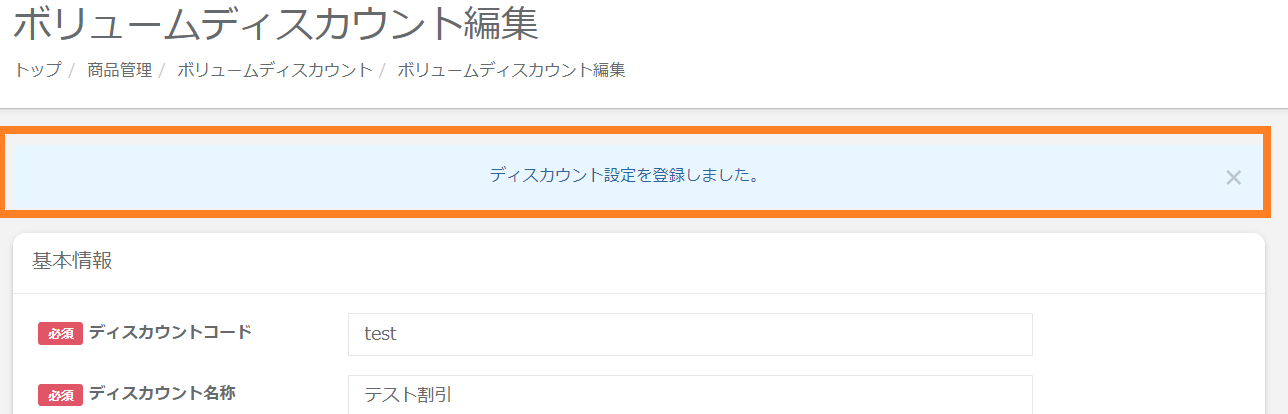
Task: Click the slash separator after トップ
Action: click(71, 70)
